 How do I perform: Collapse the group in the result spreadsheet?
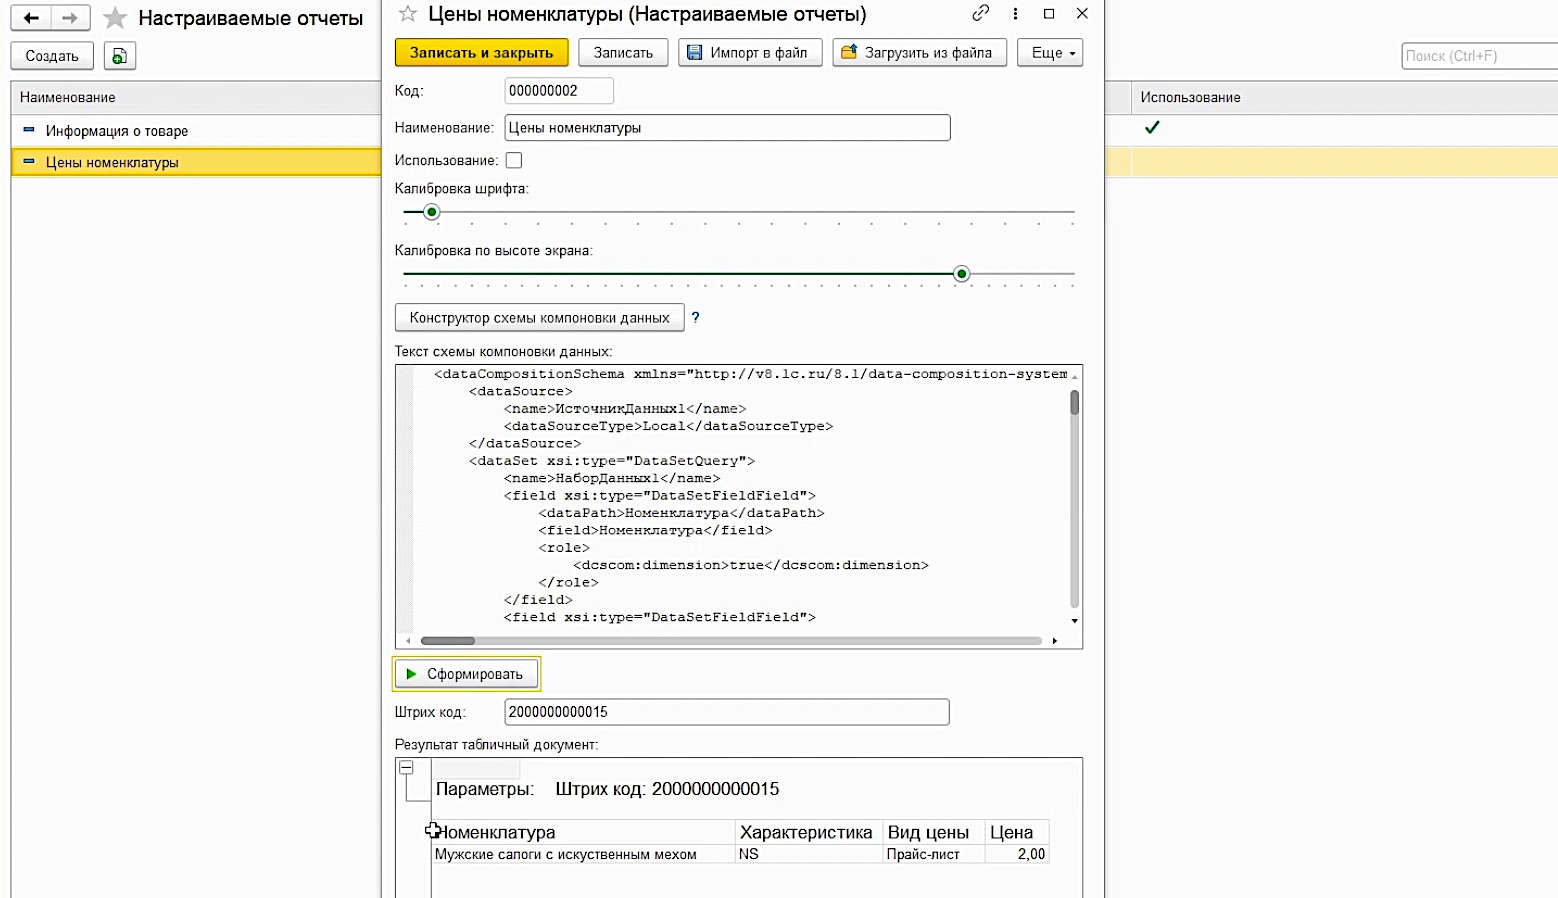click(406, 767)
